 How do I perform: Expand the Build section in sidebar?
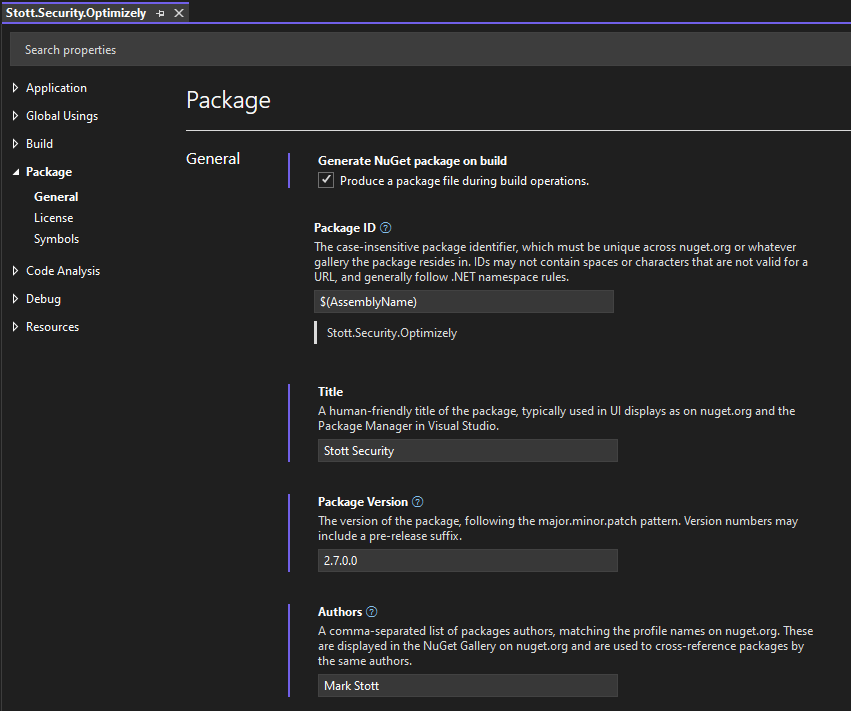coord(16,144)
